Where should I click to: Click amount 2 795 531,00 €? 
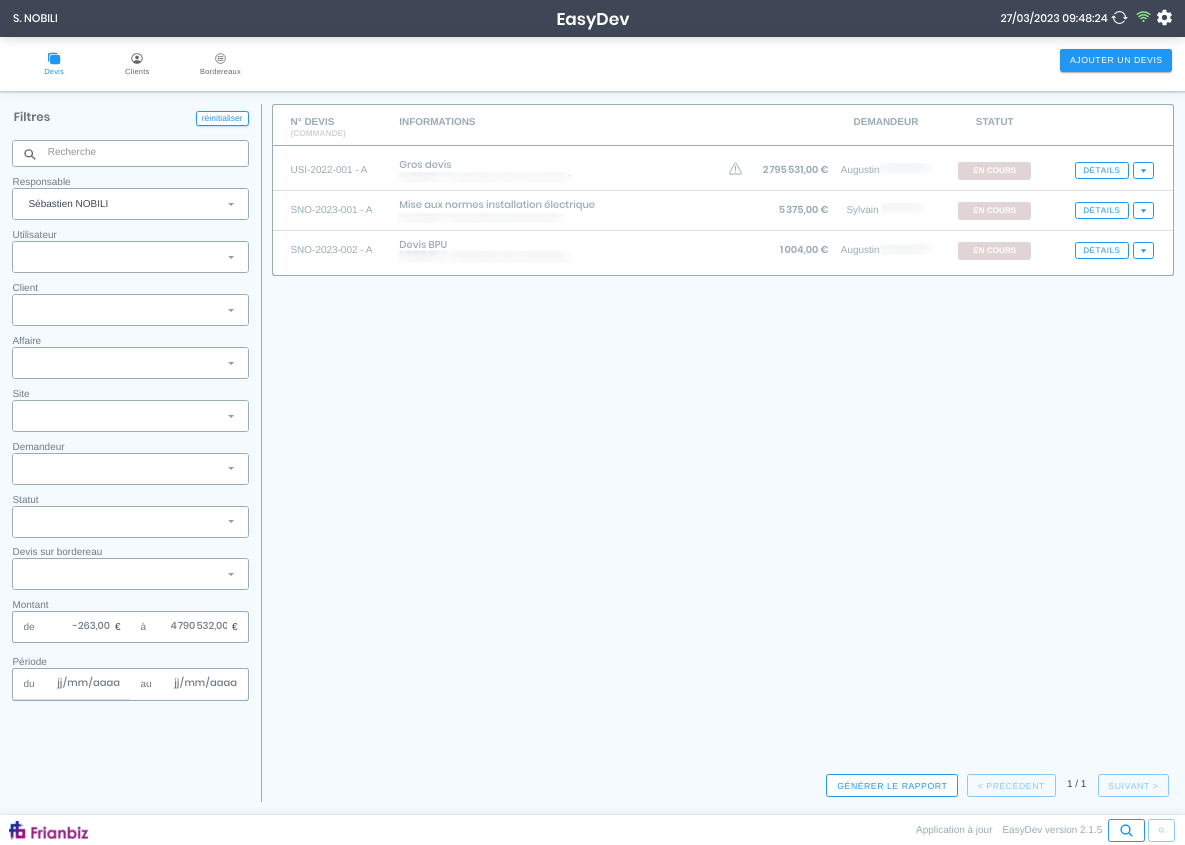click(795, 170)
